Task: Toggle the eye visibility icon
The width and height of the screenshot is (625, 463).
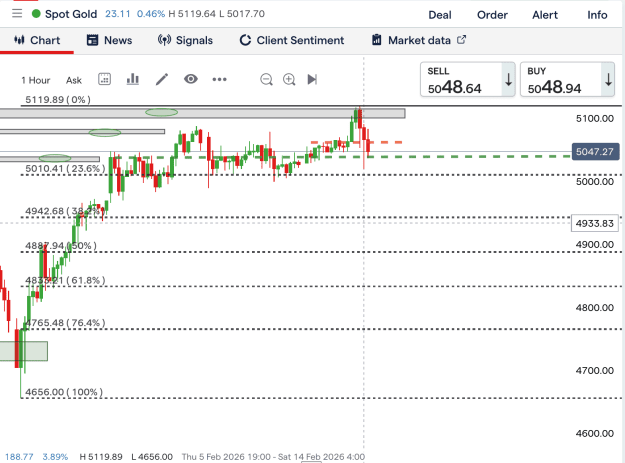Action: point(191,79)
